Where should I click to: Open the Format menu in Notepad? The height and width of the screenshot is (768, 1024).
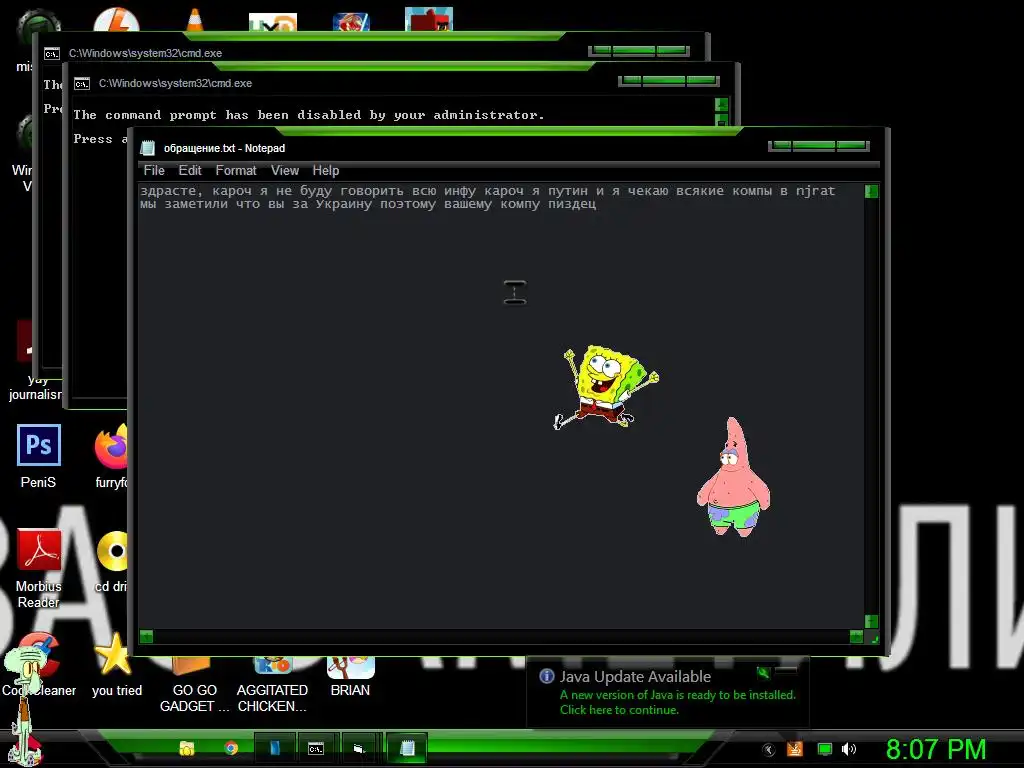(236, 170)
